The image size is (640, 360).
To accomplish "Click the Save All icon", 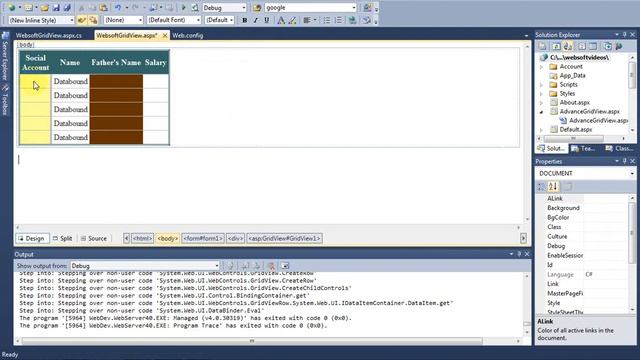I will point(67,8).
